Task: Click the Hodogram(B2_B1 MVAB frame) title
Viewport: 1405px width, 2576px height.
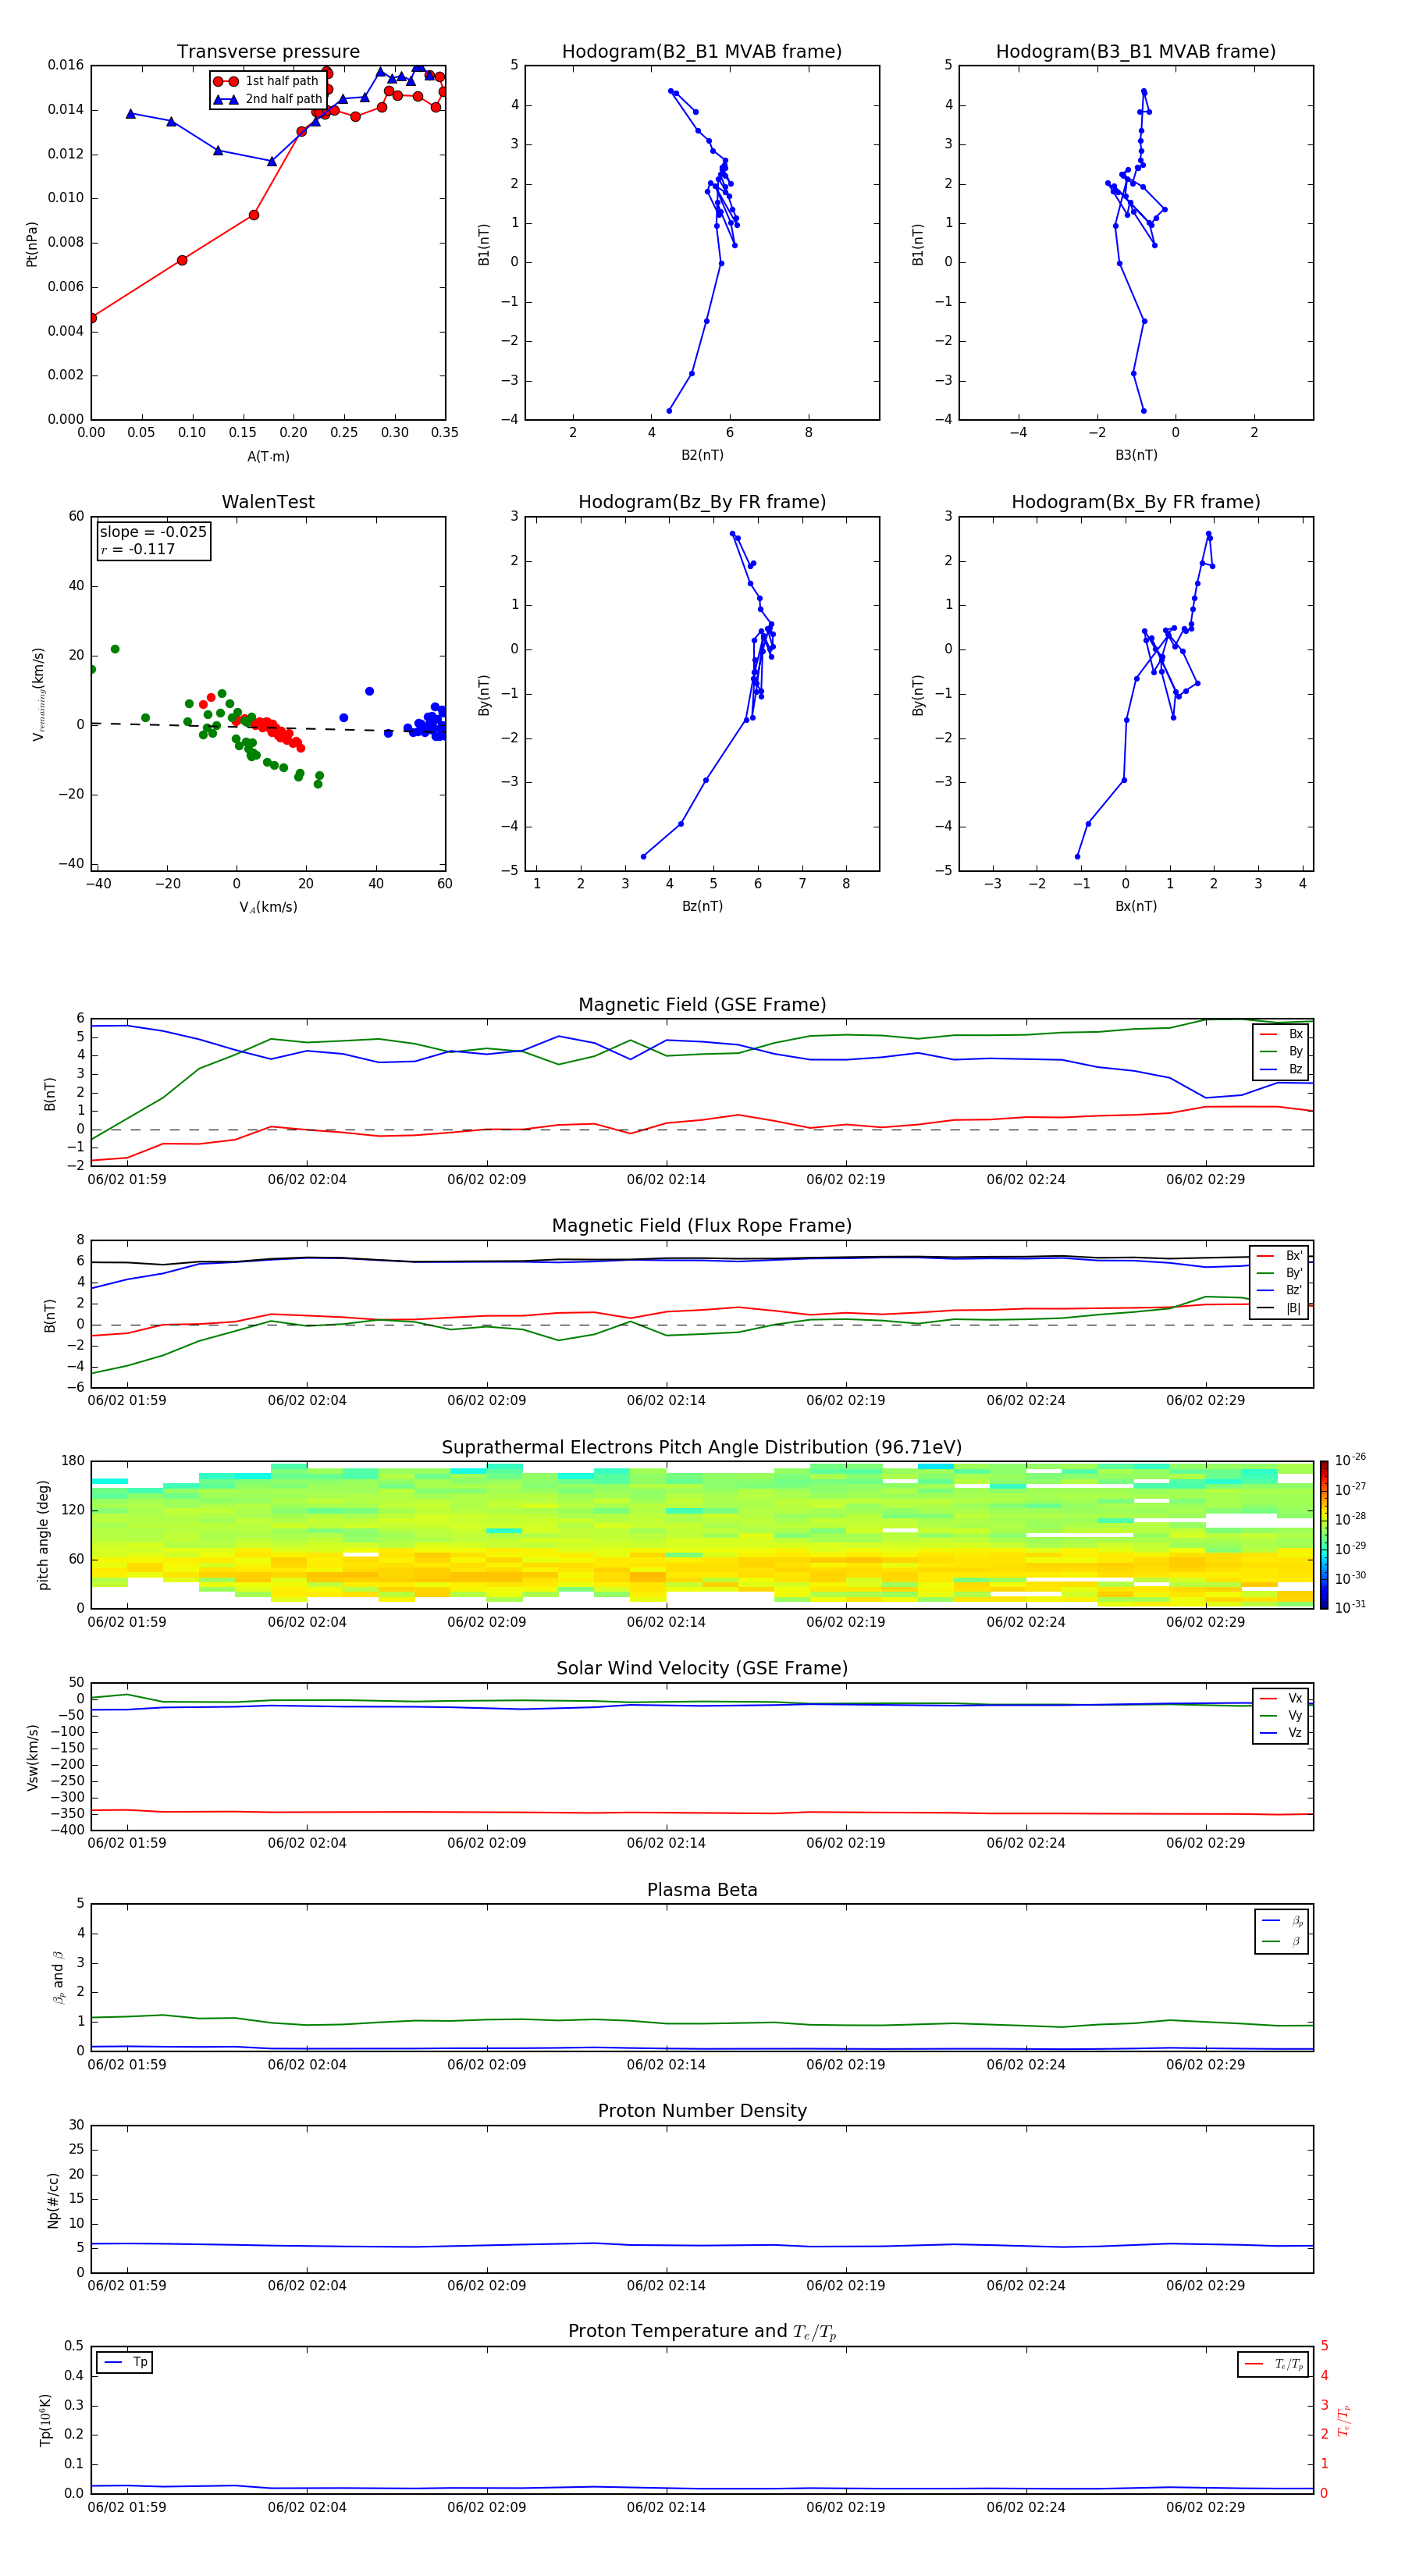Action: (702, 52)
